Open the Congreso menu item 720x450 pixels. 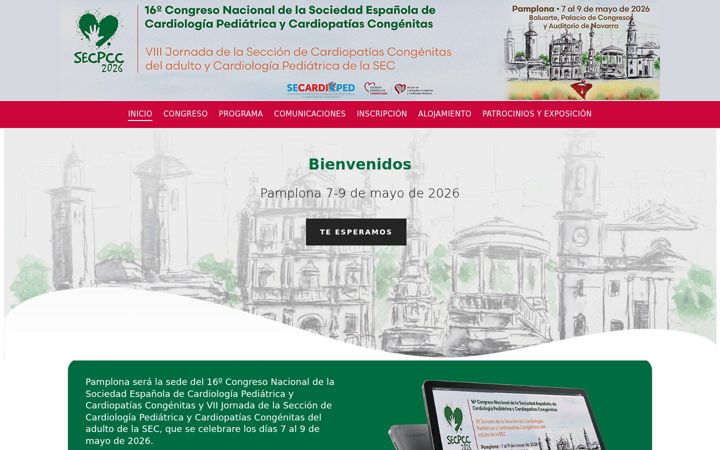(186, 113)
